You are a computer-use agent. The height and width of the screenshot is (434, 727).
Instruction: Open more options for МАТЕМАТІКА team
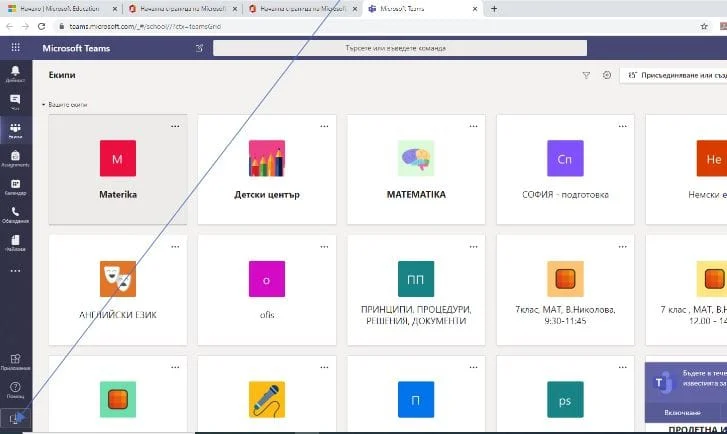(x=473, y=126)
